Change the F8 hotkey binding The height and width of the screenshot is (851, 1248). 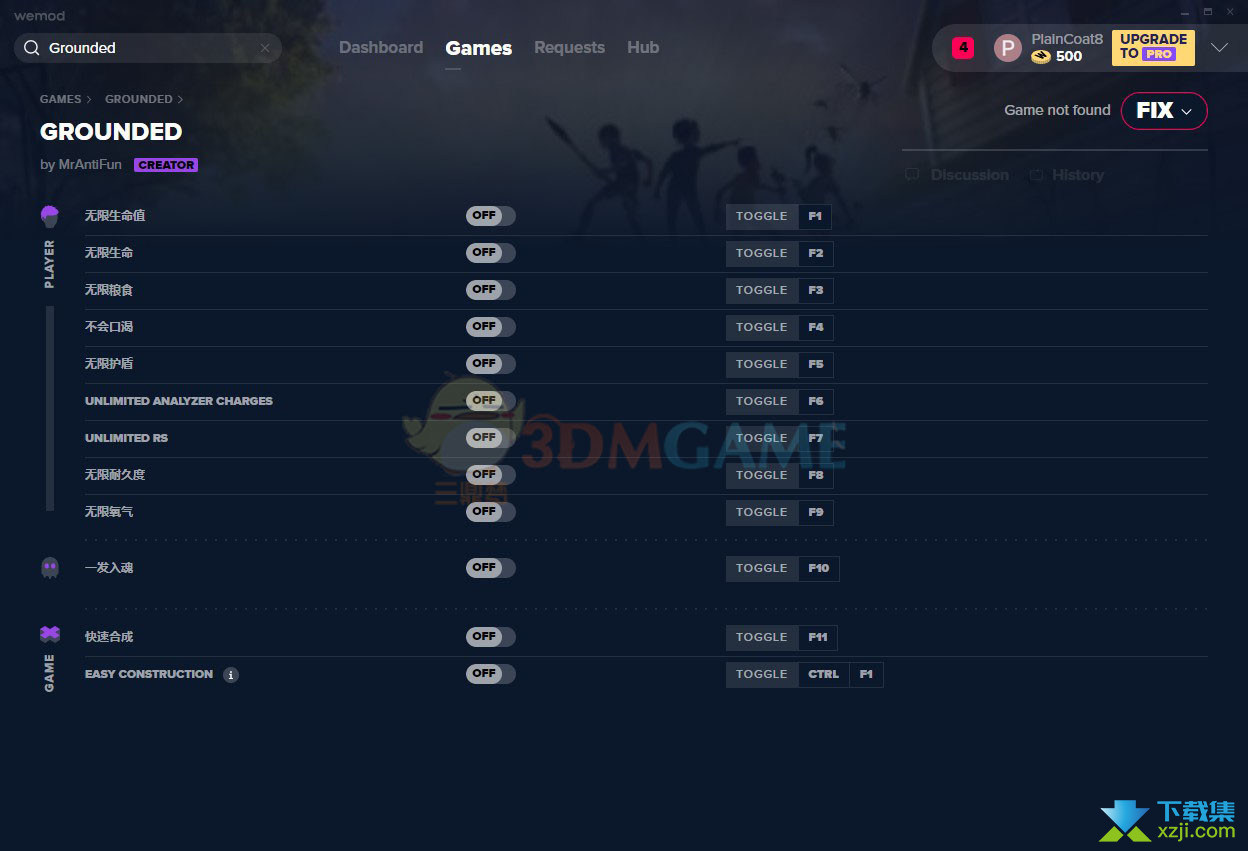click(x=816, y=475)
